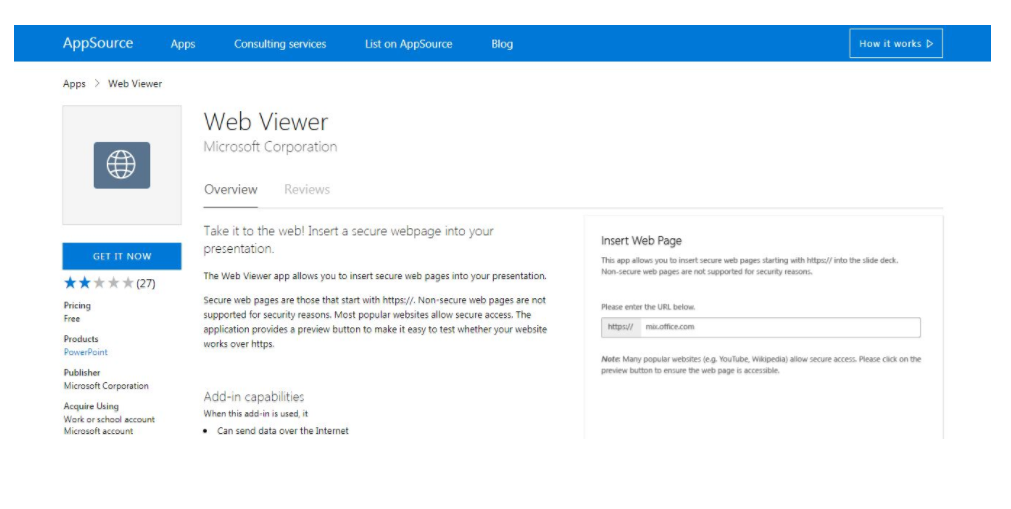This screenshot has width=1011, height=509.
Task: Click the Add-in capabilities heading
Action: pos(253,397)
